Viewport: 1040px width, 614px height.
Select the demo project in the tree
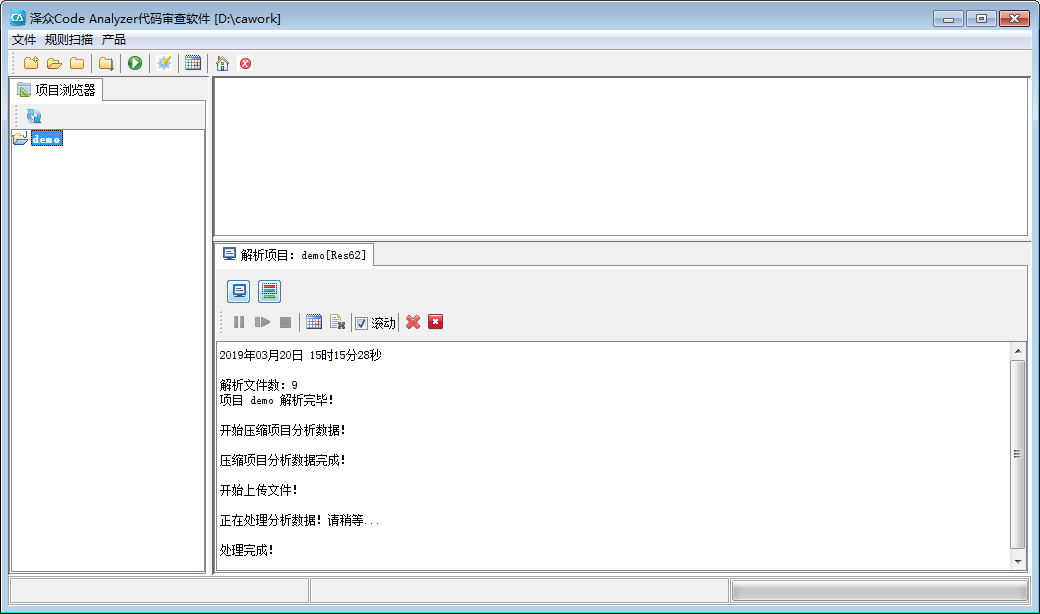pyautogui.click(x=46, y=139)
